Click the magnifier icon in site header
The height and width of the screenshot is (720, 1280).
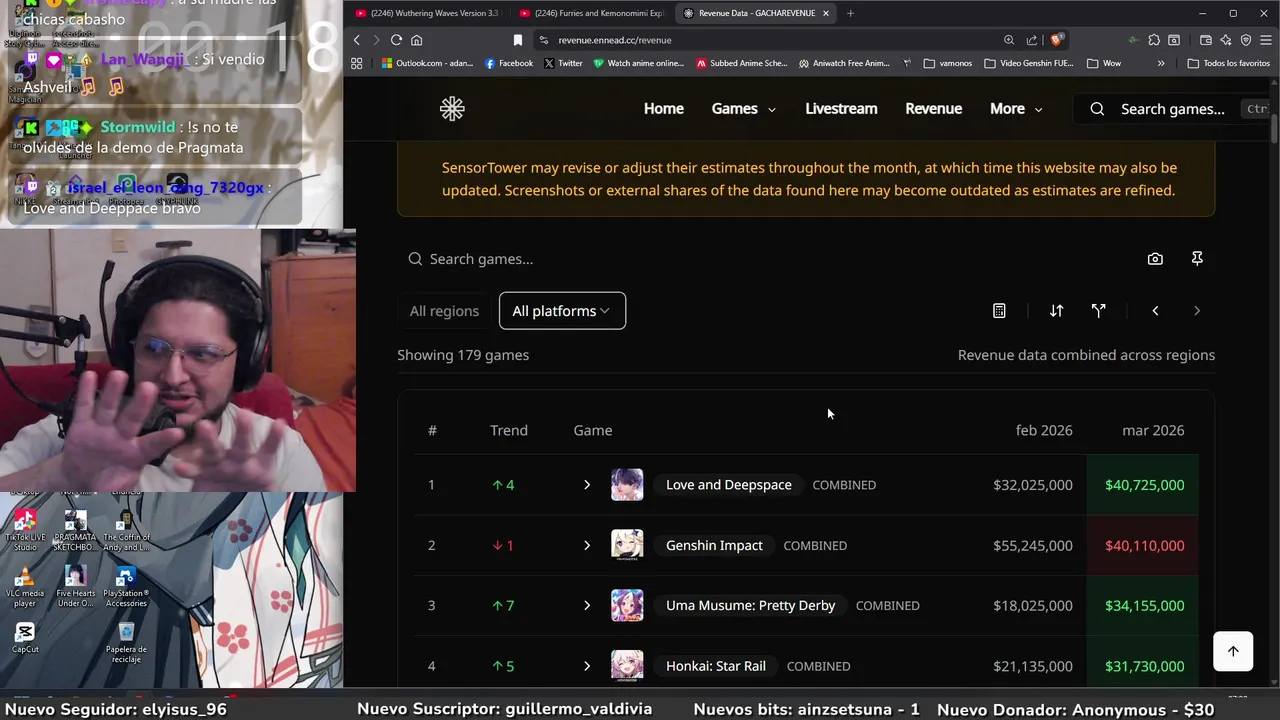pyautogui.click(x=1097, y=109)
